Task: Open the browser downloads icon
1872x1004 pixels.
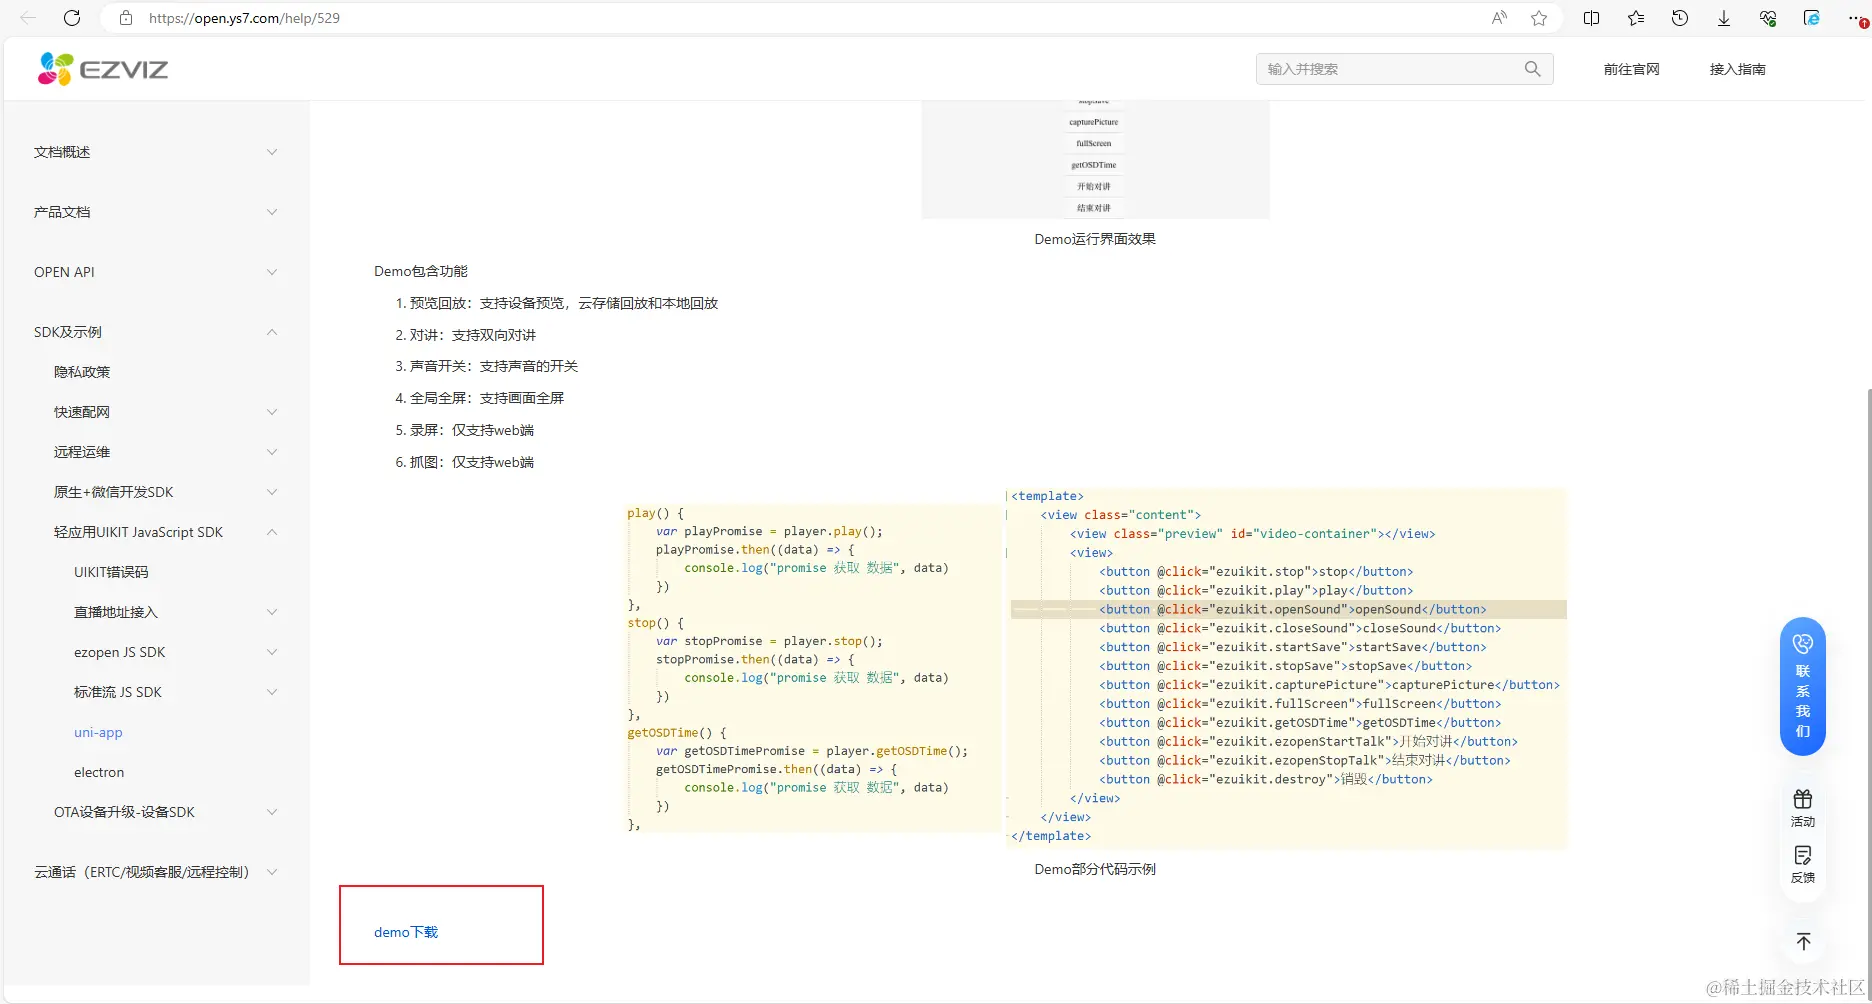Action: (1724, 18)
